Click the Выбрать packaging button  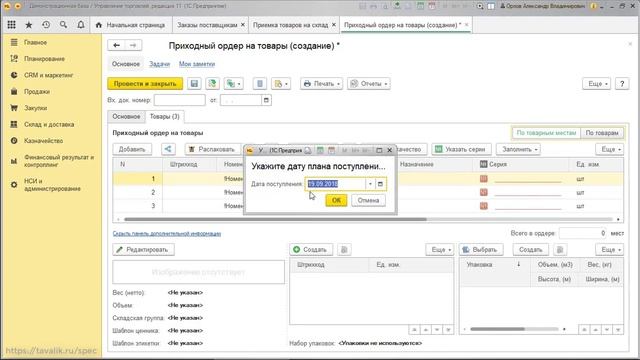(481, 250)
